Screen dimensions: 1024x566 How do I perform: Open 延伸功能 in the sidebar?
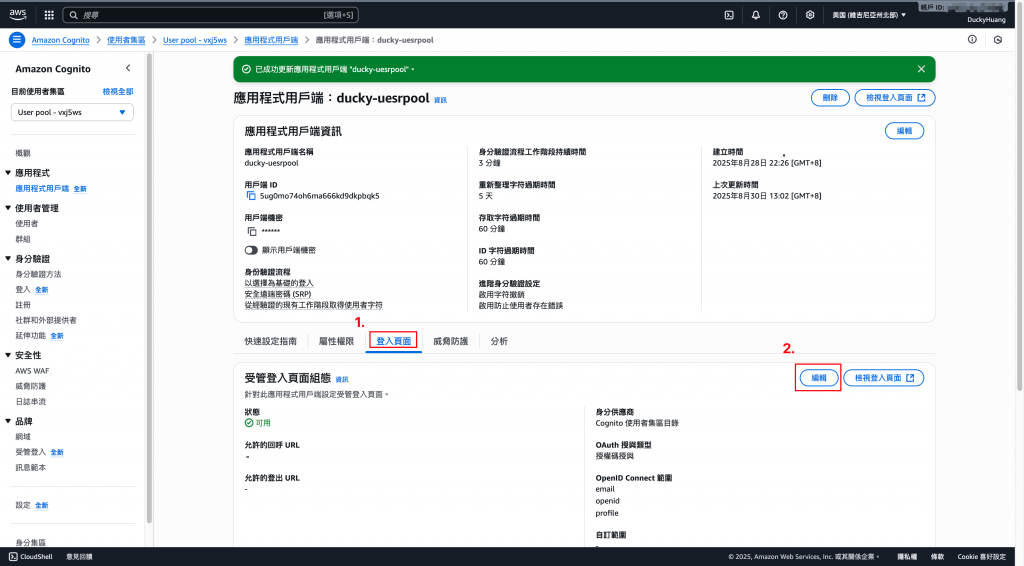(x=31, y=336)
